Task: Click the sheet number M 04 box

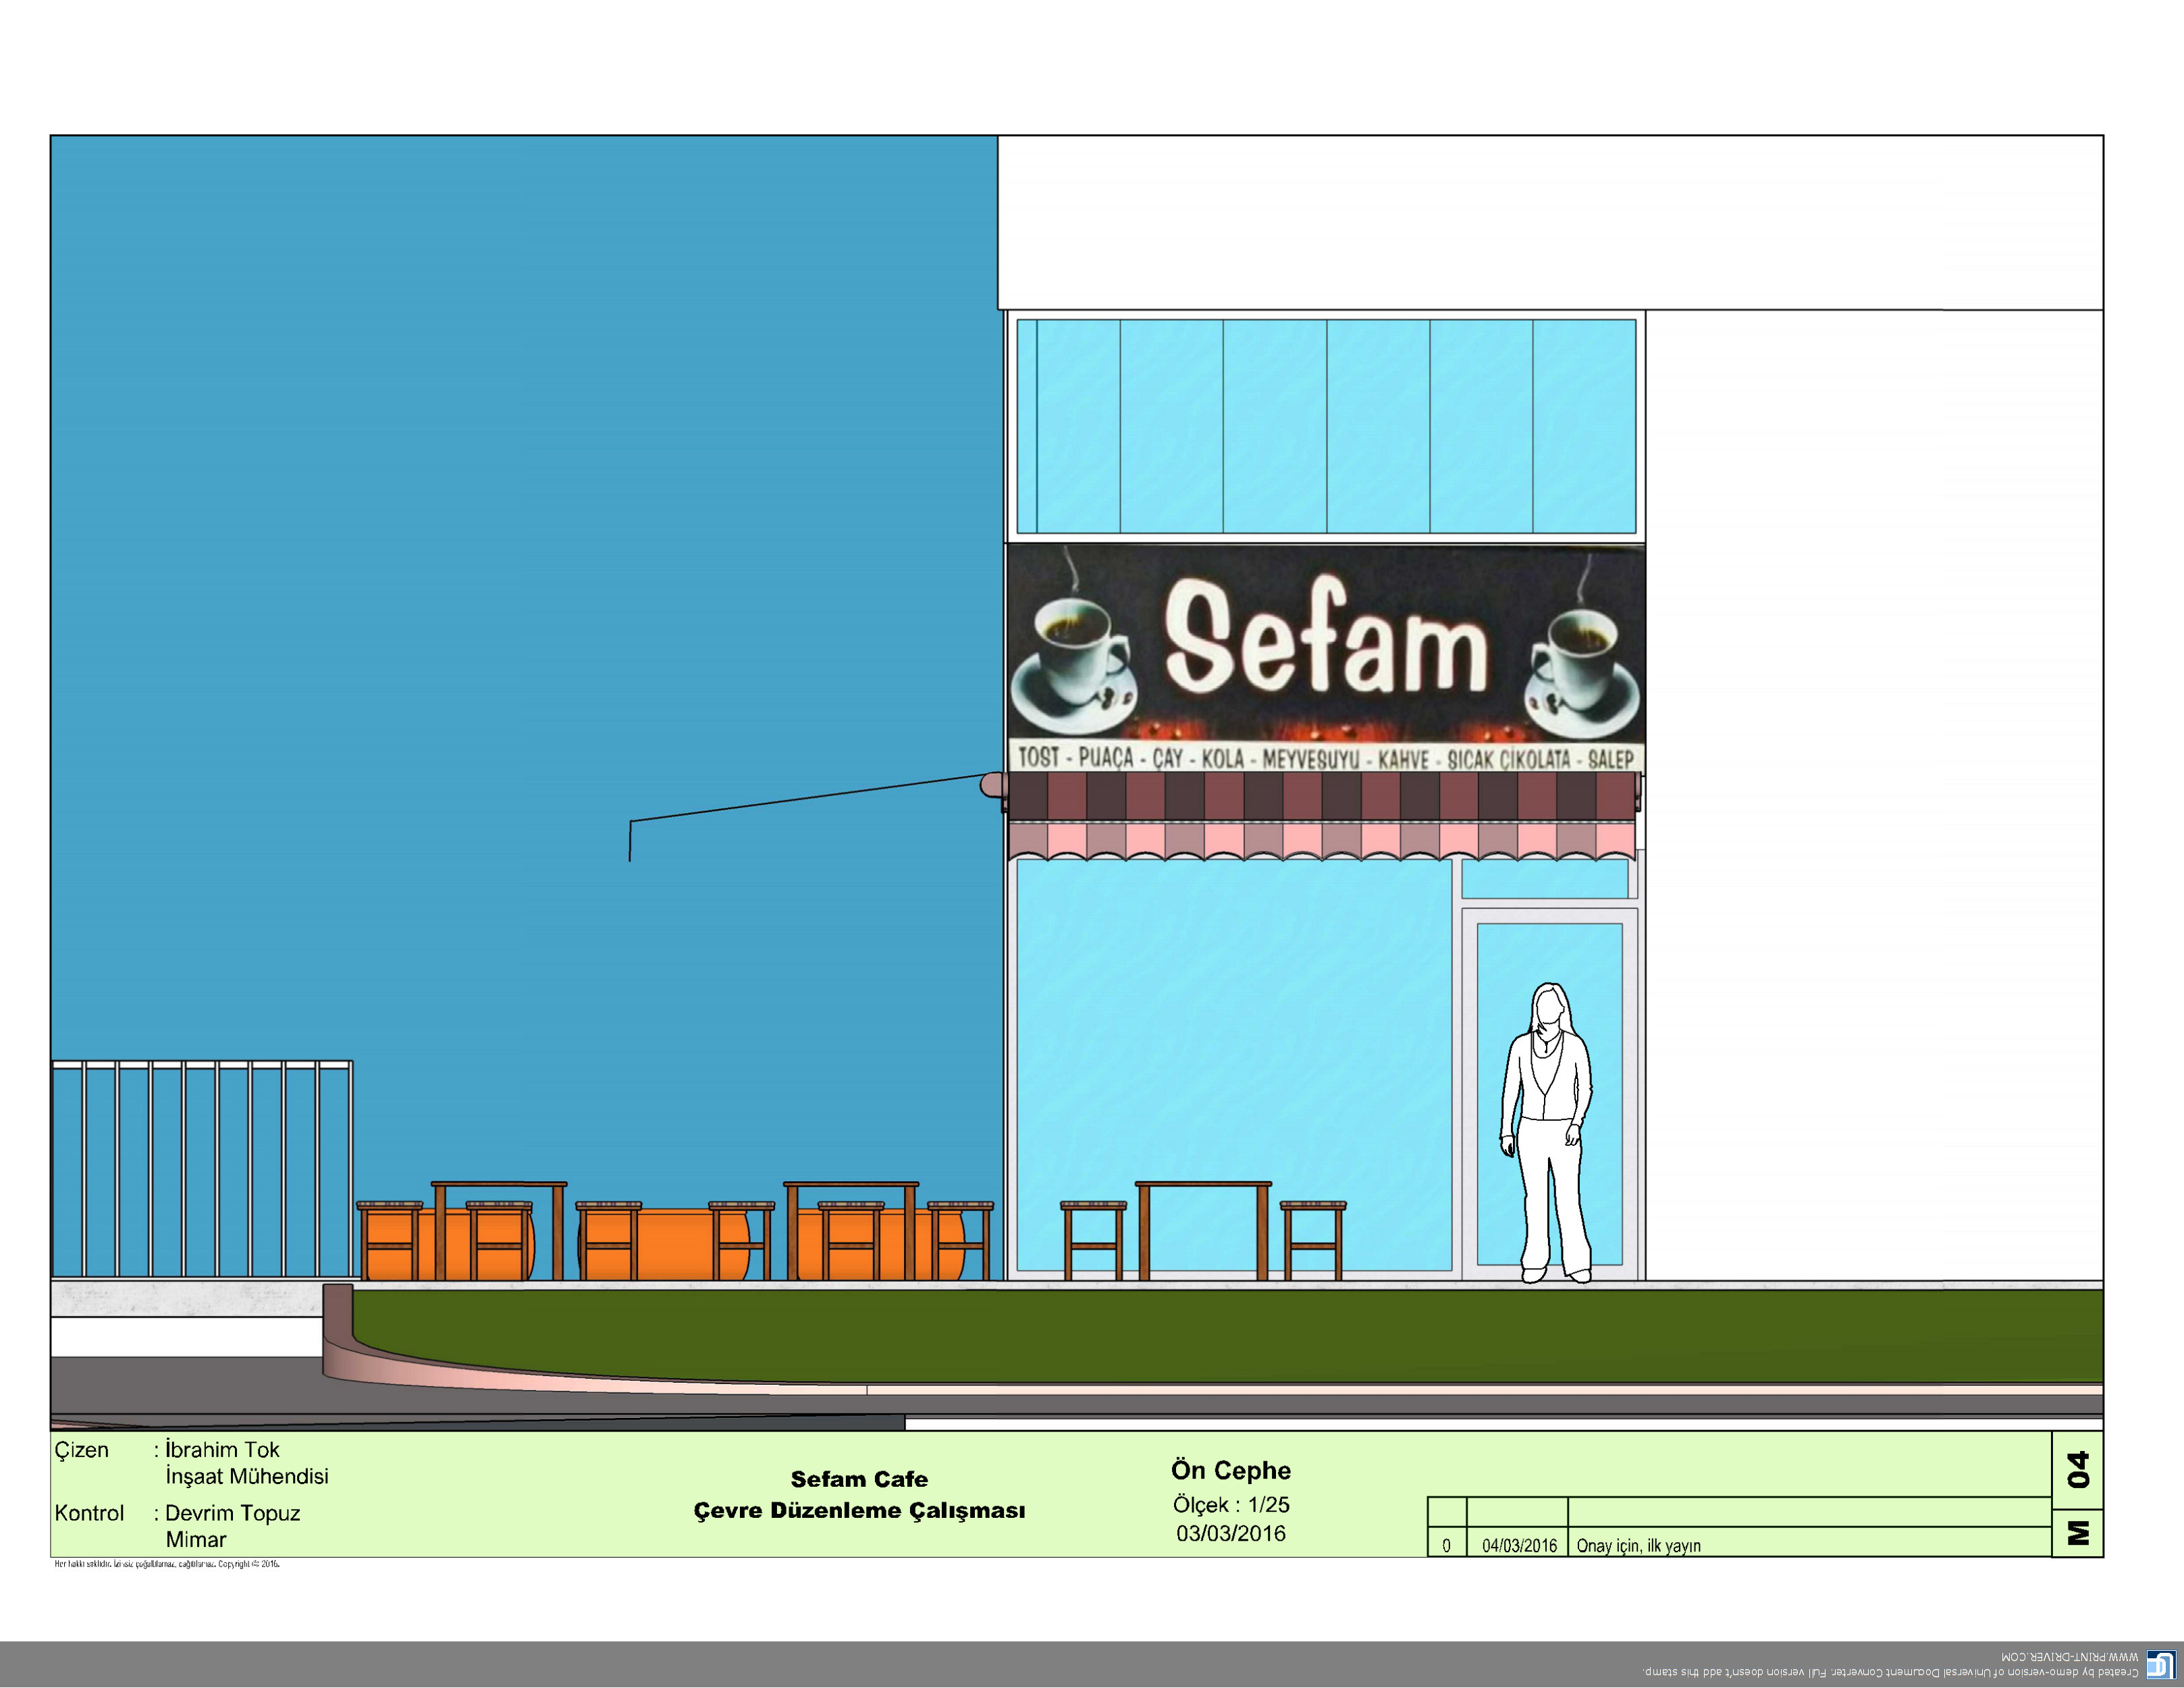Action: point(2077,1495)
